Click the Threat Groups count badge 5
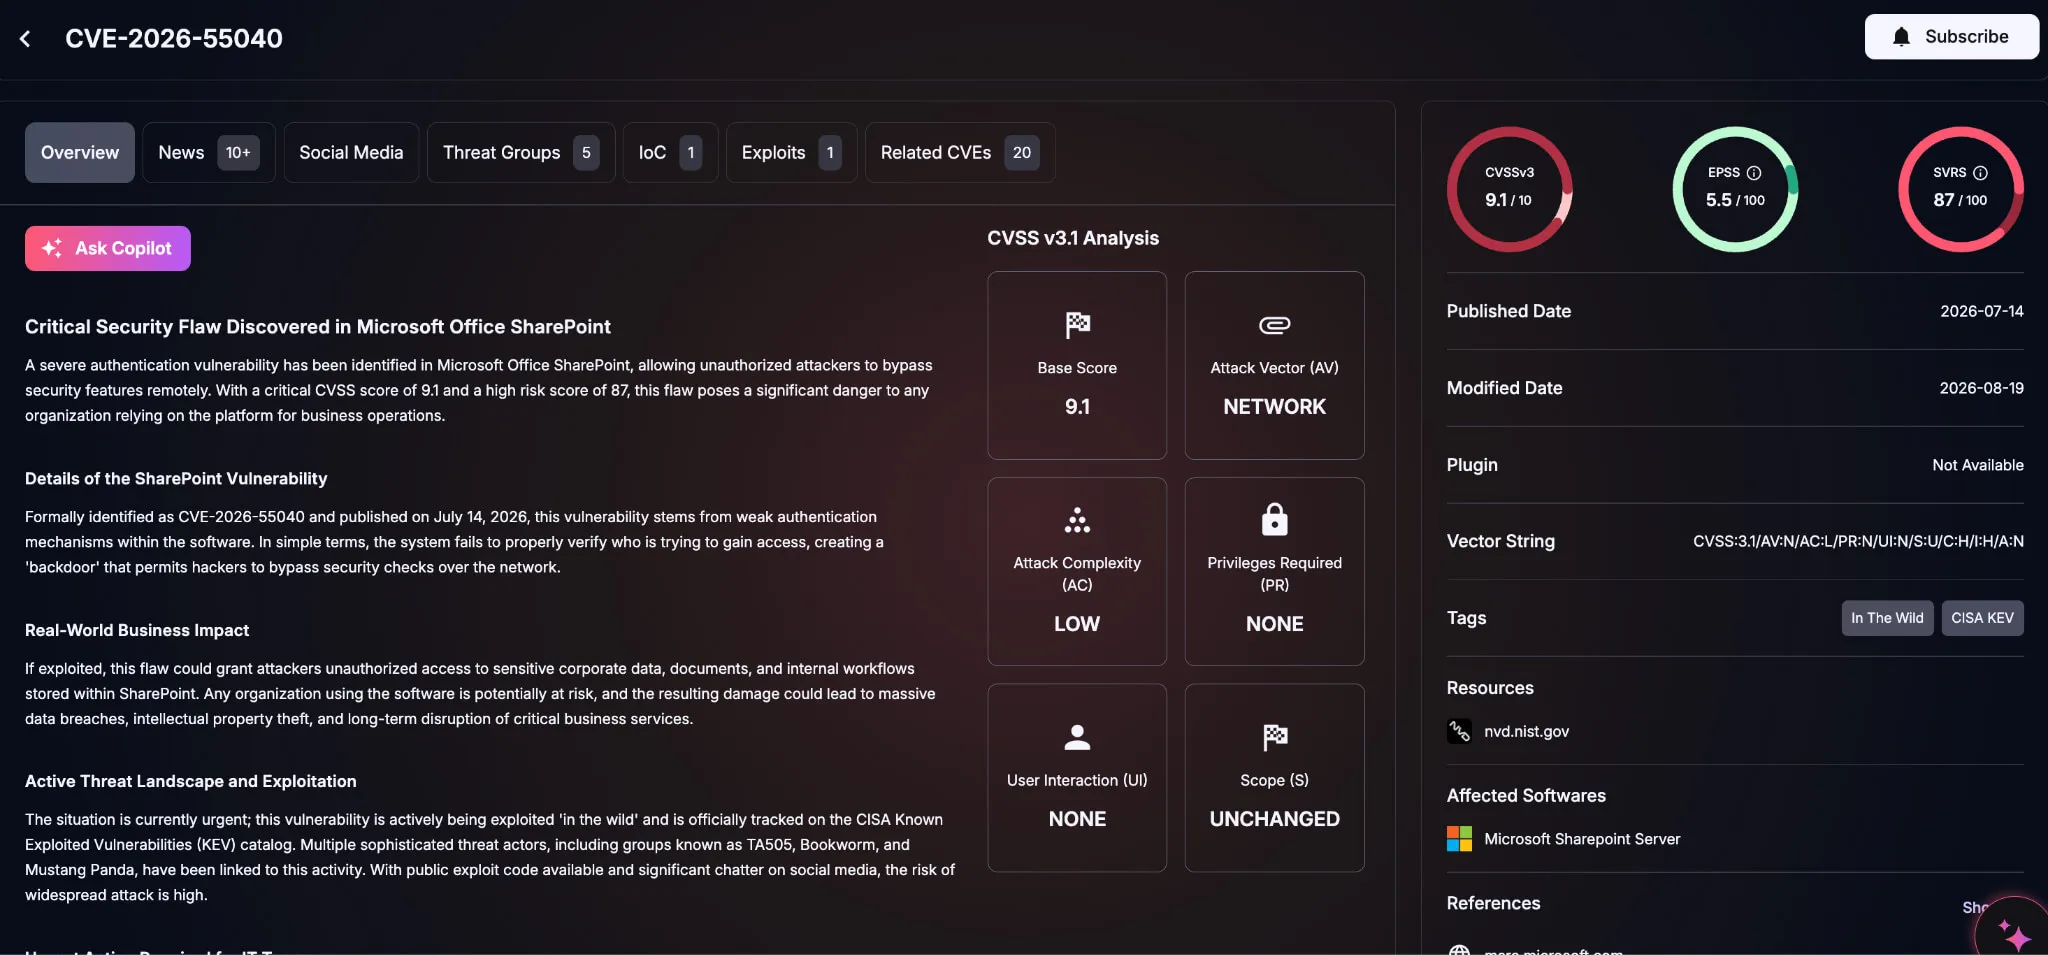This screenshot has height=955, width=2048. pos(586,153)
